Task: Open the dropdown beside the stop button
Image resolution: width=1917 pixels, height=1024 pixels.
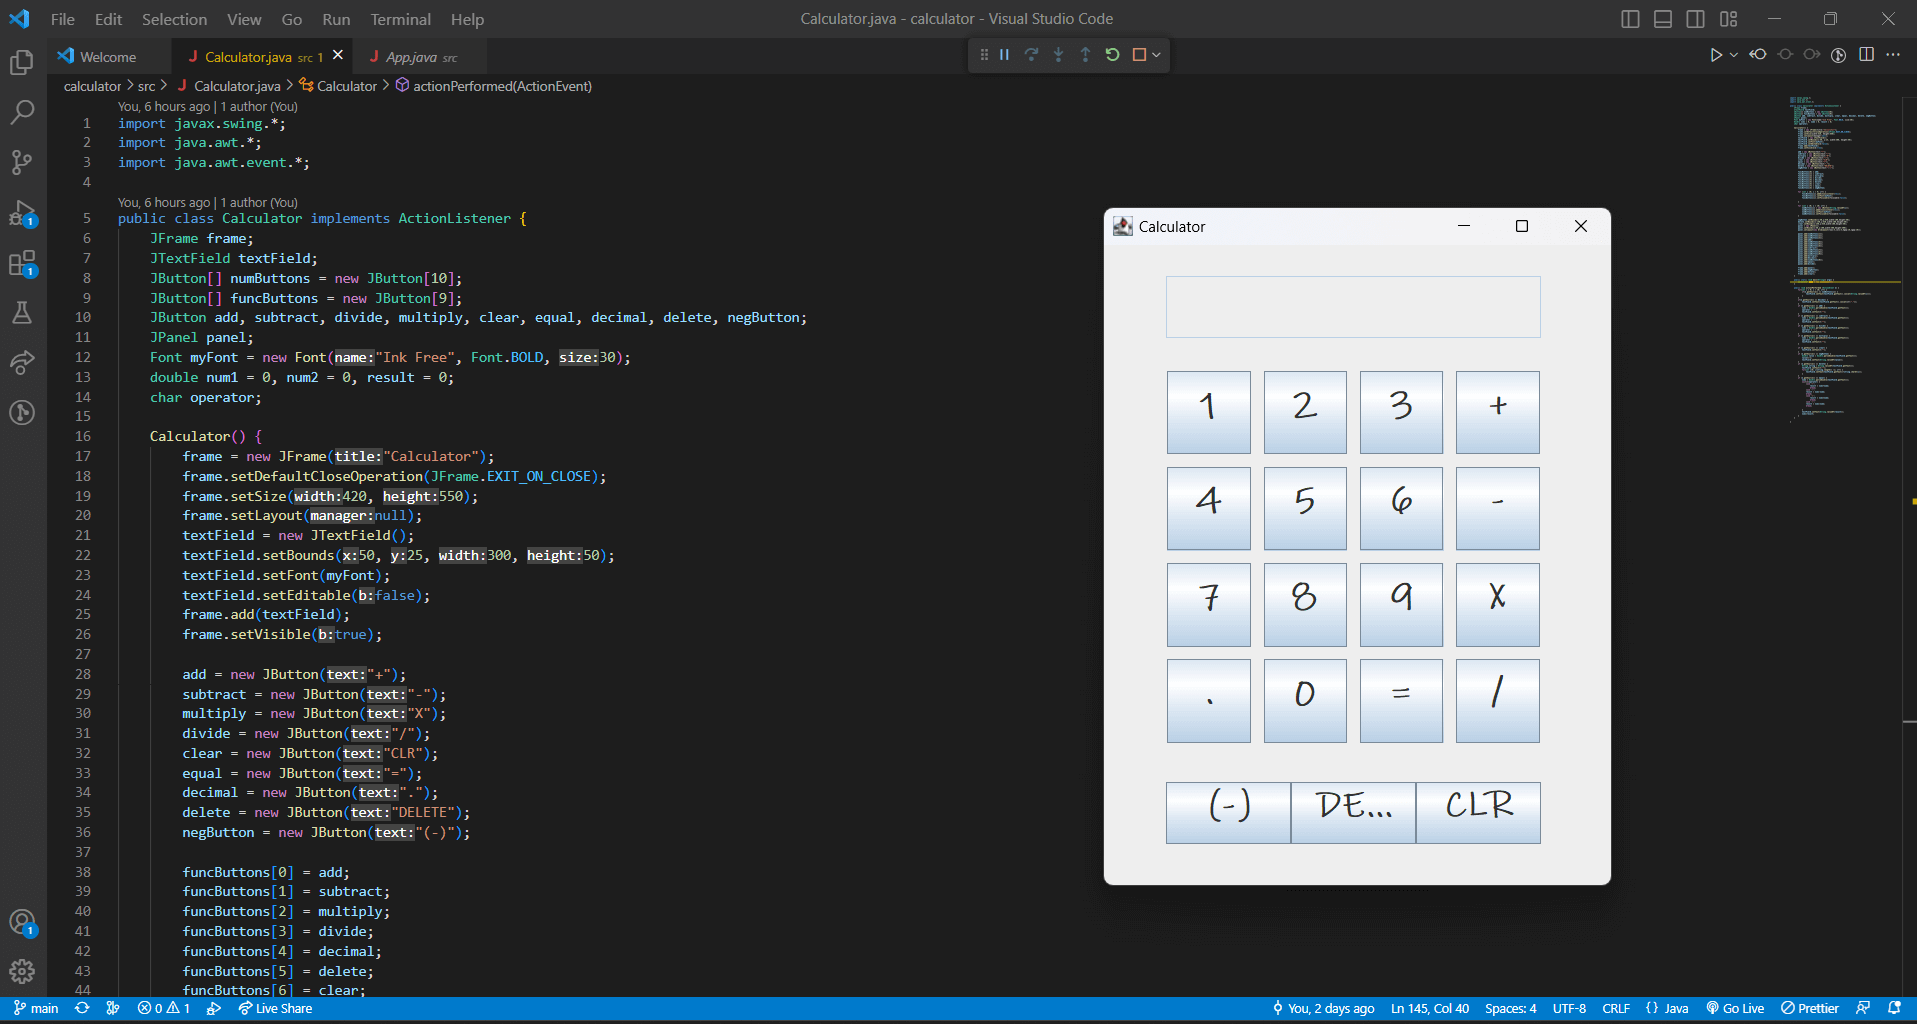Action: 1157,55
